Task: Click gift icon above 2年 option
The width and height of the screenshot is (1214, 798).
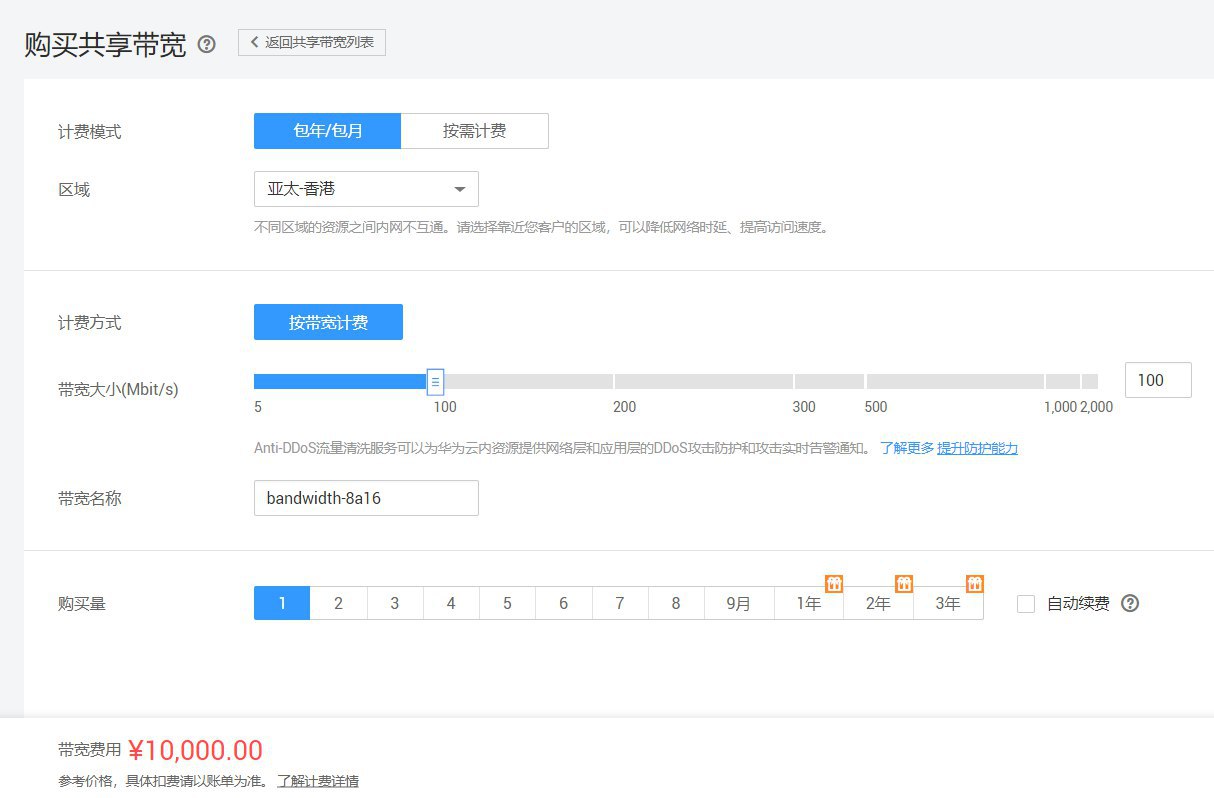Action: (904, 584)
